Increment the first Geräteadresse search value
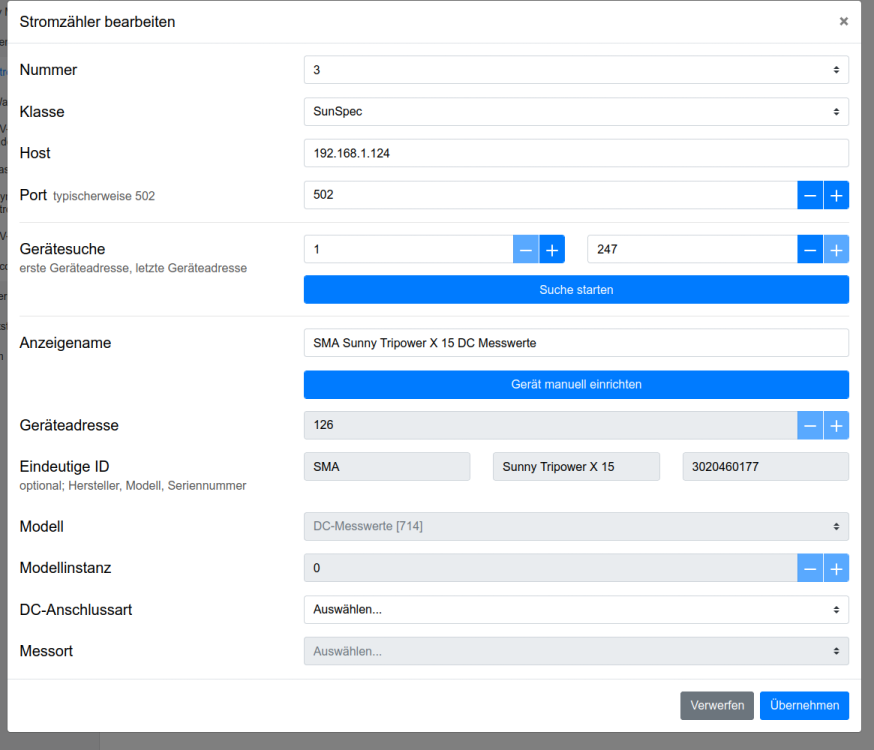This screenshot has width=874, height=750. (x=552, y=249)
